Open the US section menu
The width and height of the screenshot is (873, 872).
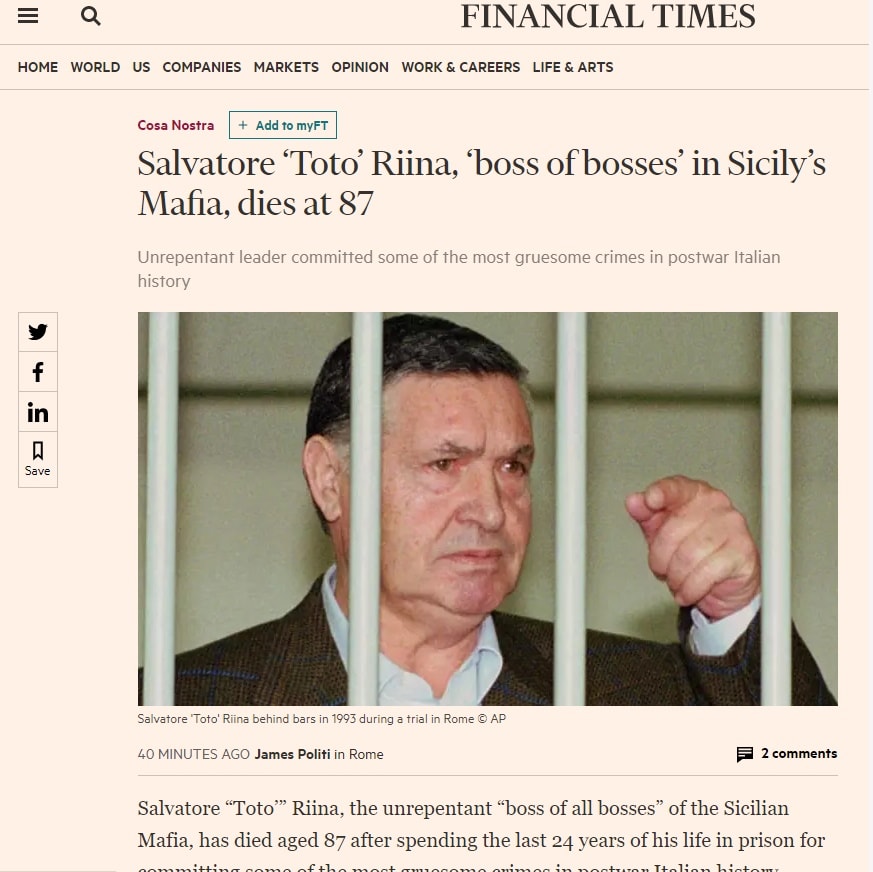(141, 67)
